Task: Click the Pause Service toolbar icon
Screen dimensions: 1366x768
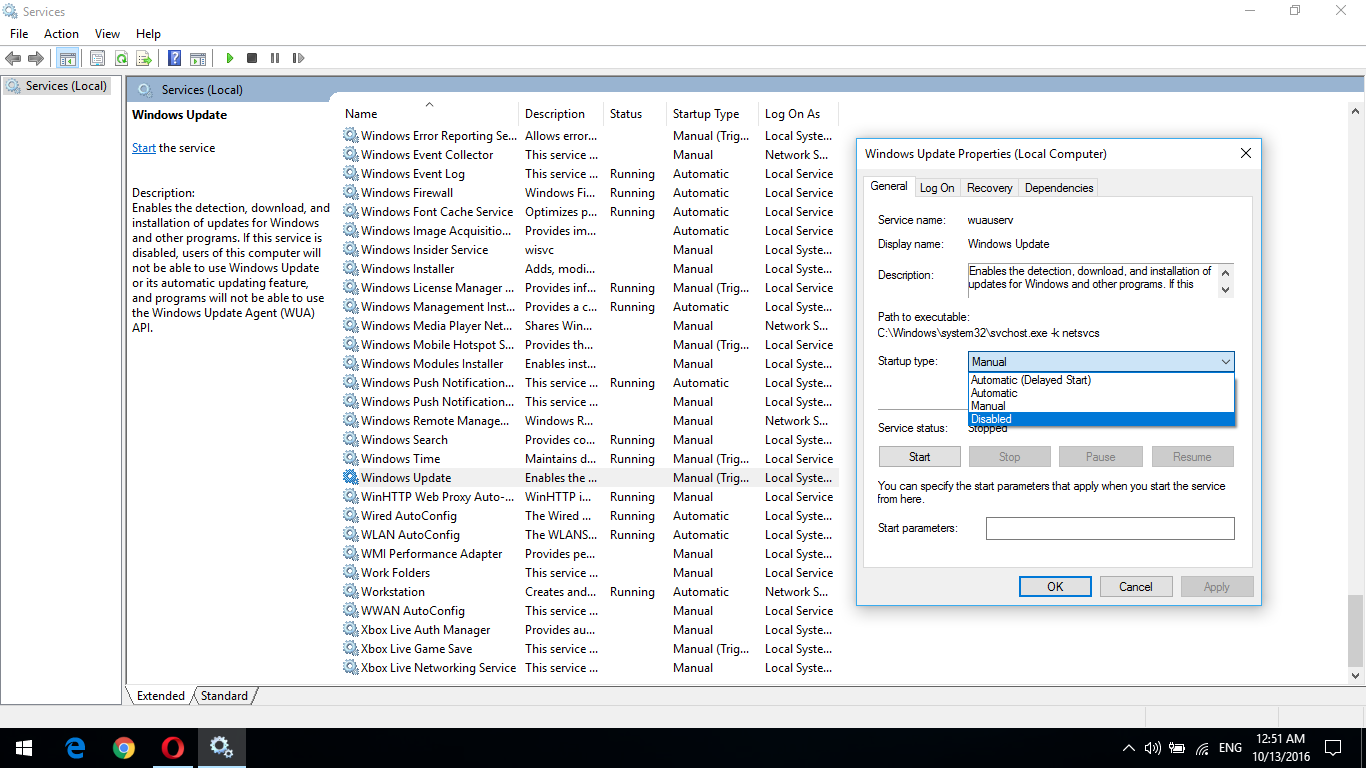Action: click(275, 59)
